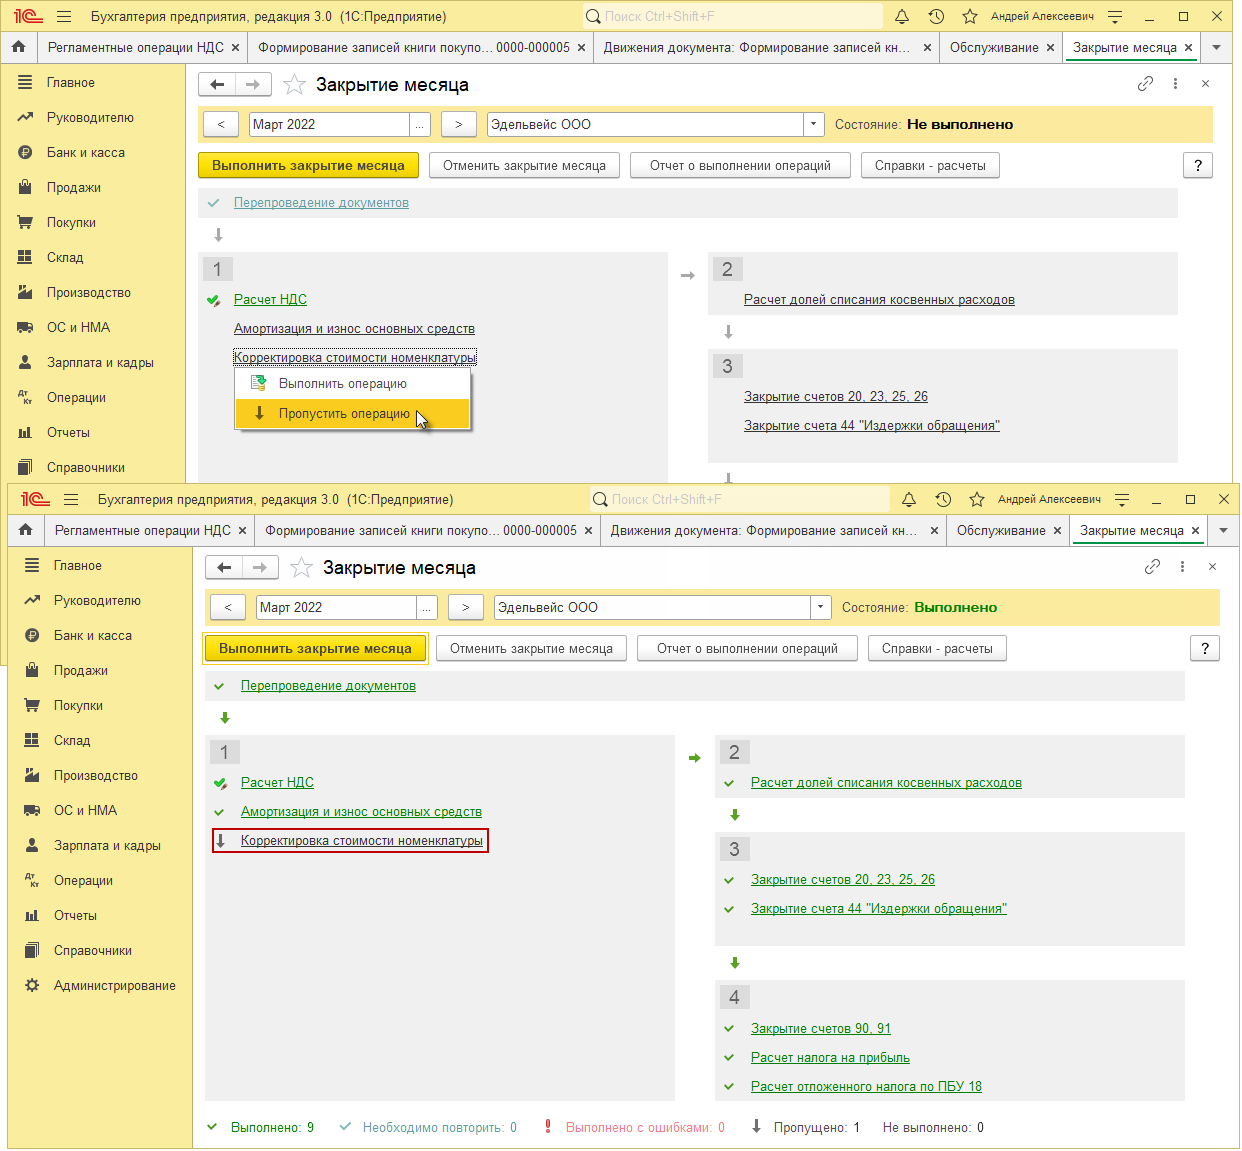This screenshot has width=1242, height=1151.
Task: Open period picker ellipsis in upper window
Action: [420, 124]
